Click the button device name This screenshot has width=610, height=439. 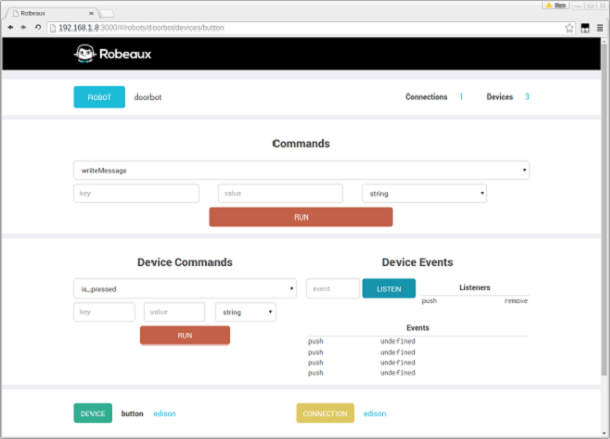[132, 414]
